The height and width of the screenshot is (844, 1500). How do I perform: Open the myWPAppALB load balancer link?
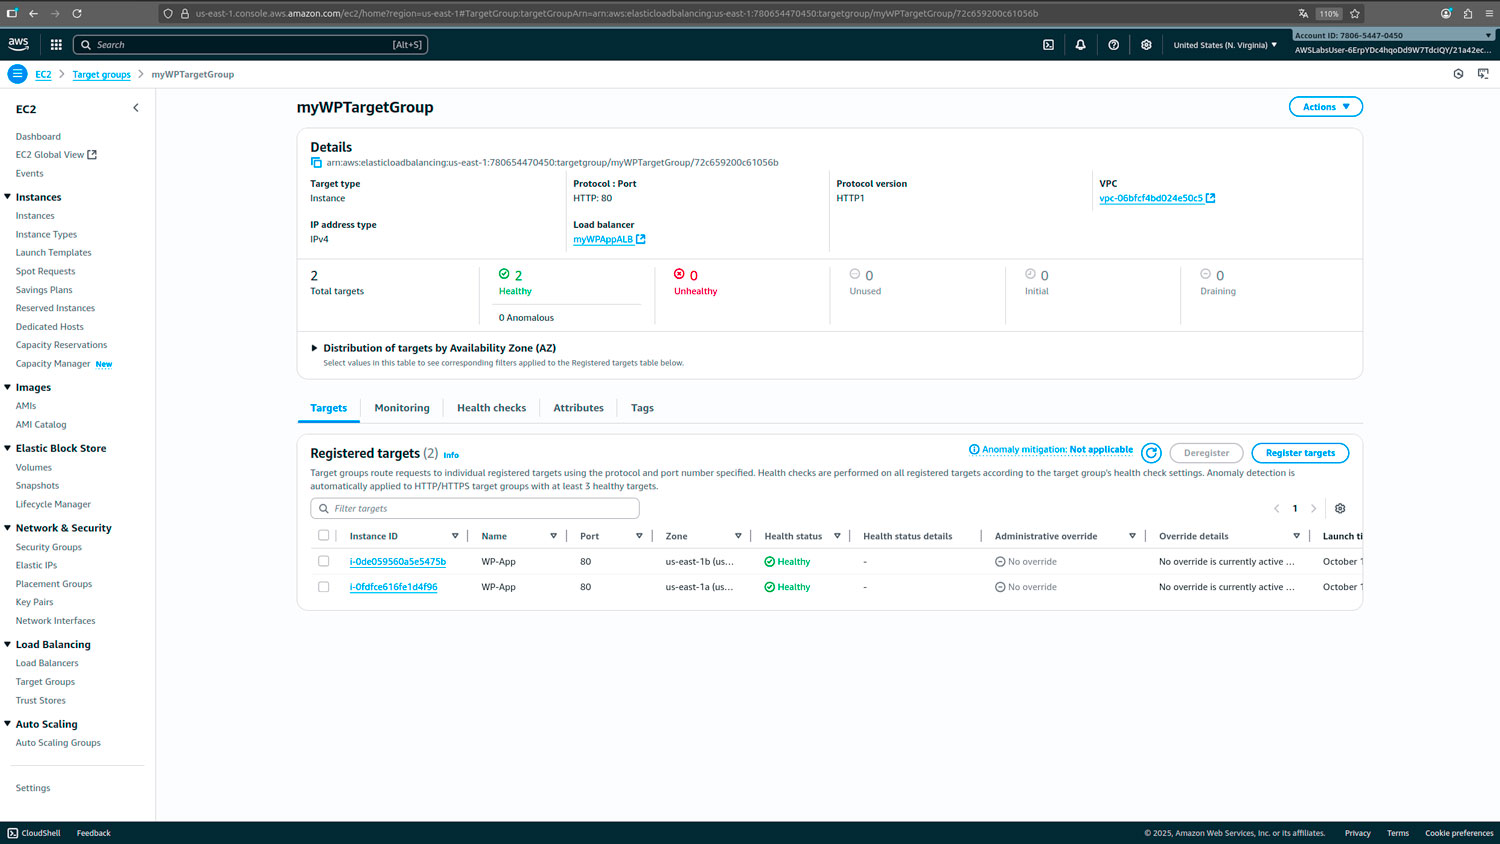603,240
